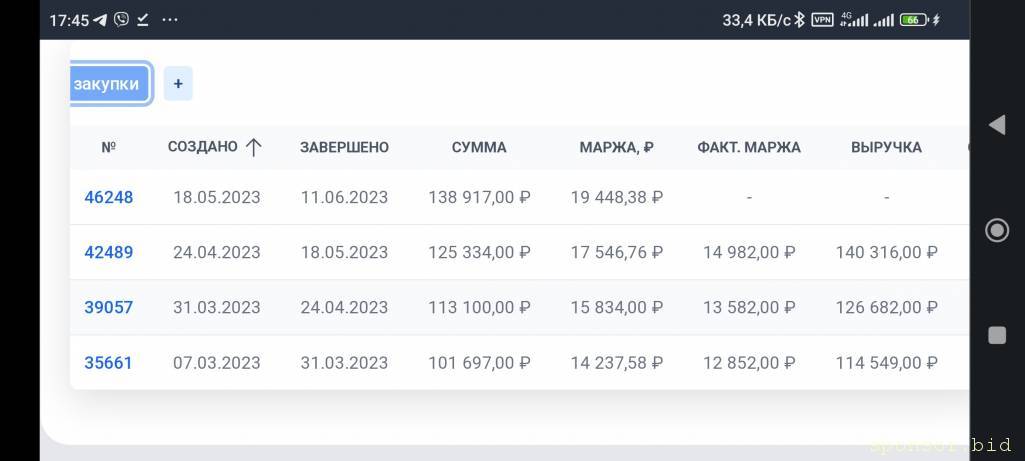The height and width of the screenshot is (461, 1025).
Task: Tap the Bluetooth status icon
Action: pyautogui.click(x=800, y=20)
